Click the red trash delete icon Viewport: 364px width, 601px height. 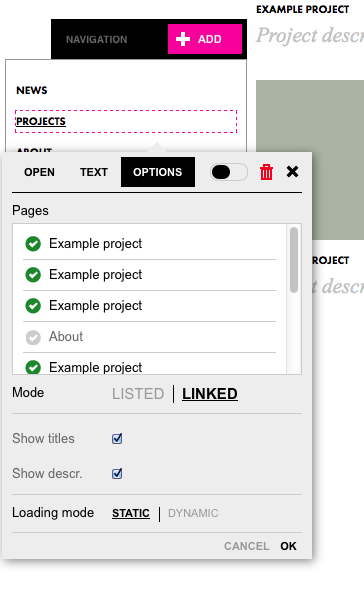[266, 172]
